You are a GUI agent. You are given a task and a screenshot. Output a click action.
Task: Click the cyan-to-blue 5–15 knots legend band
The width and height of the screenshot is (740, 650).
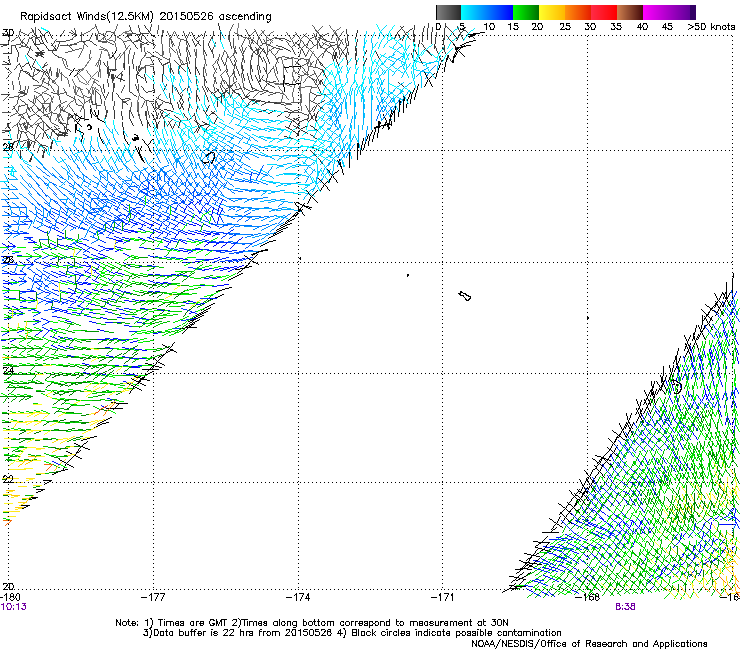487,12
